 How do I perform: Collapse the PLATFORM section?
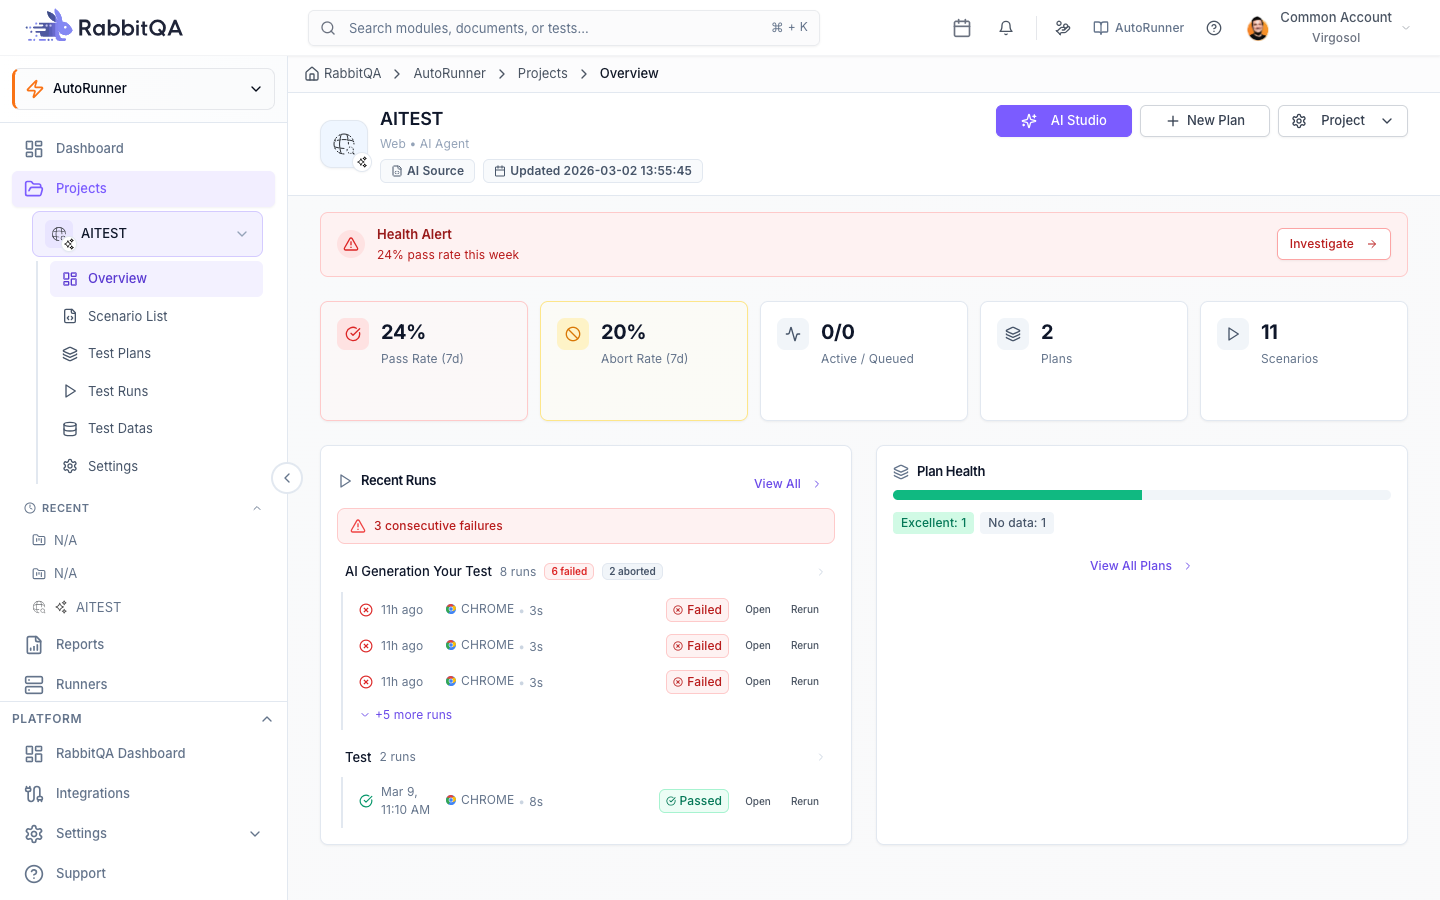pyautogui.click(x=267, y=719)
